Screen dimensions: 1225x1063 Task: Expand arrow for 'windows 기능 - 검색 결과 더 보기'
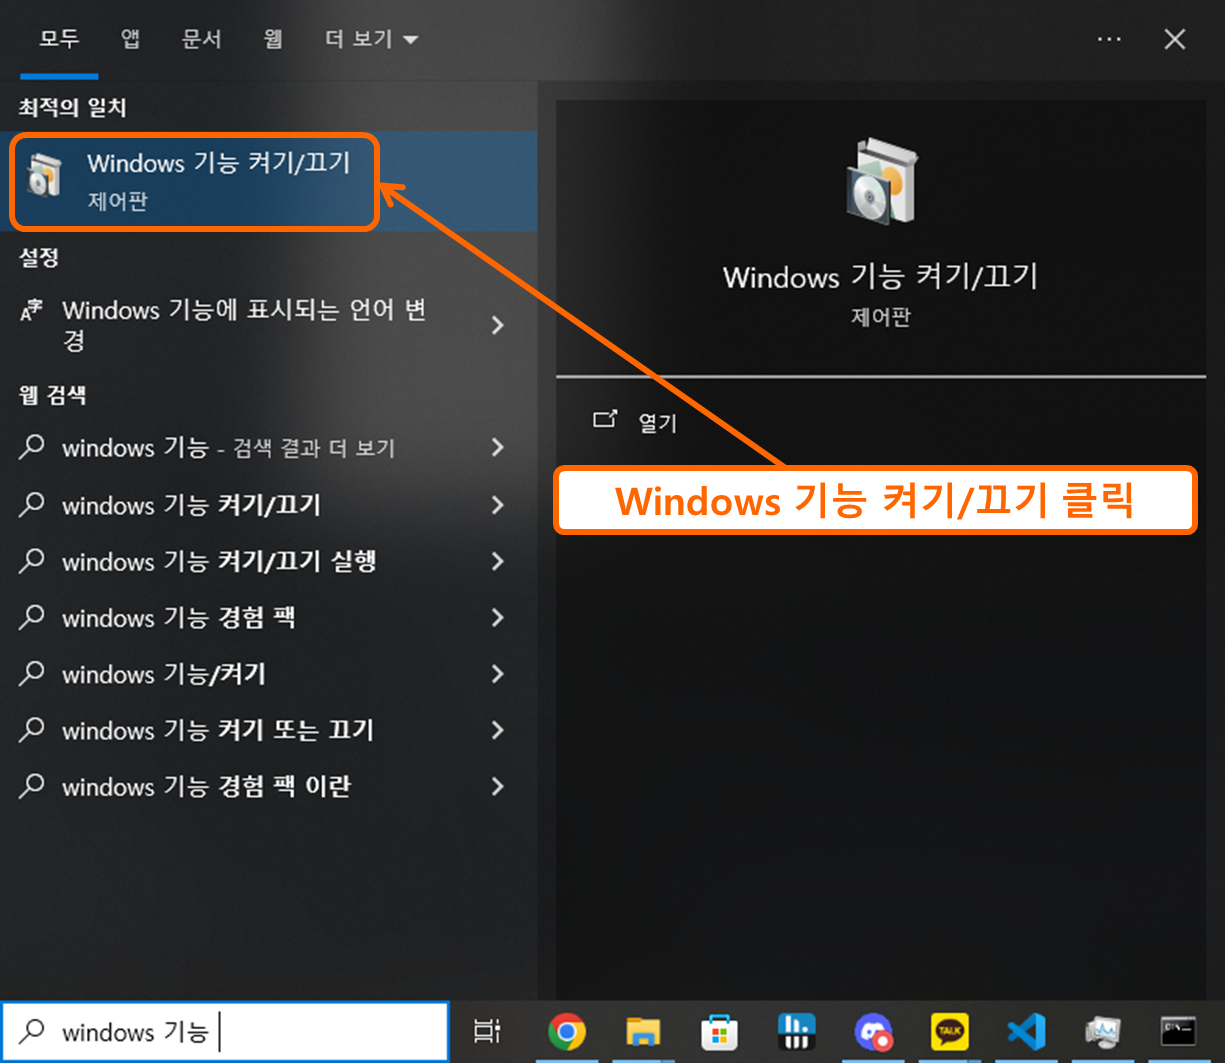click(498, 447)
